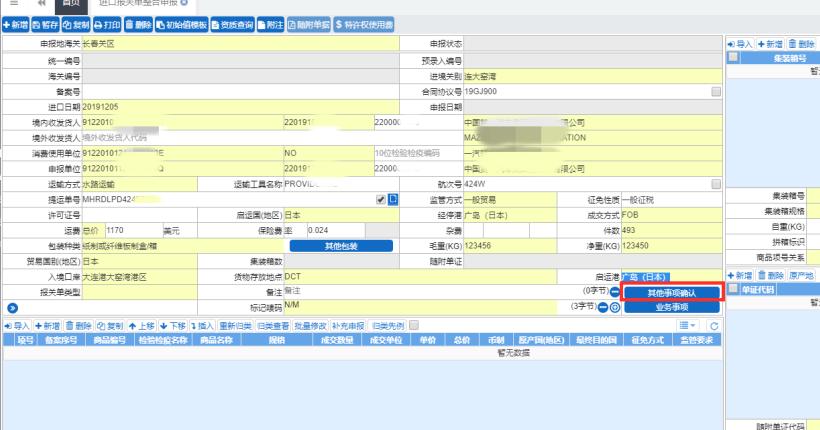Click the plus icon beside 标记唛码 byte count
The width and height of the screenshot is (820, 430).
(x=615, y=308)
